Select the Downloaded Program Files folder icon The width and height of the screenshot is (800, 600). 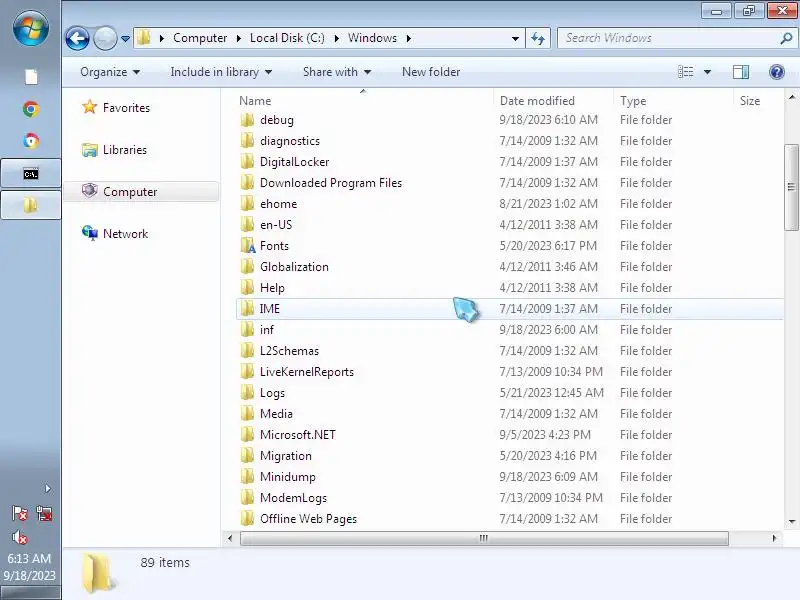coord(247,183)
